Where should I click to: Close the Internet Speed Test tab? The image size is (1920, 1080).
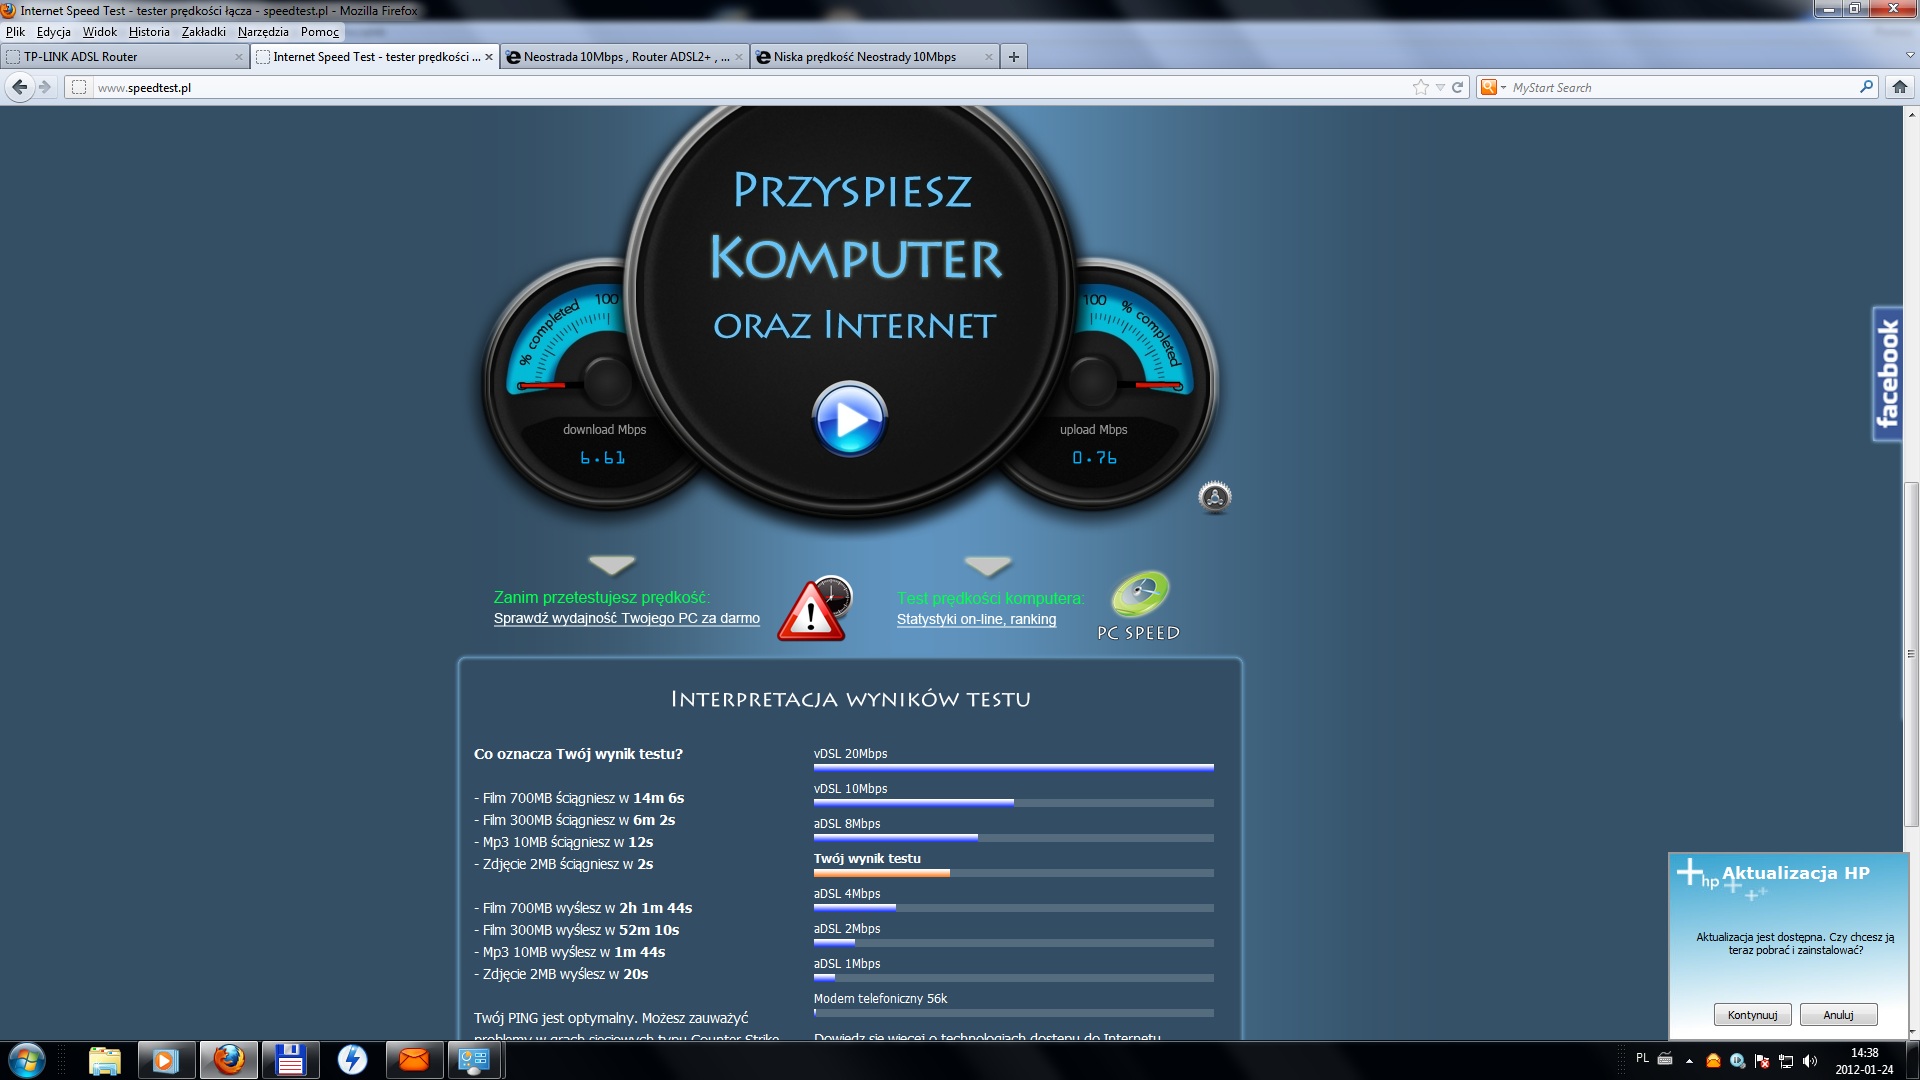(488, 57)
